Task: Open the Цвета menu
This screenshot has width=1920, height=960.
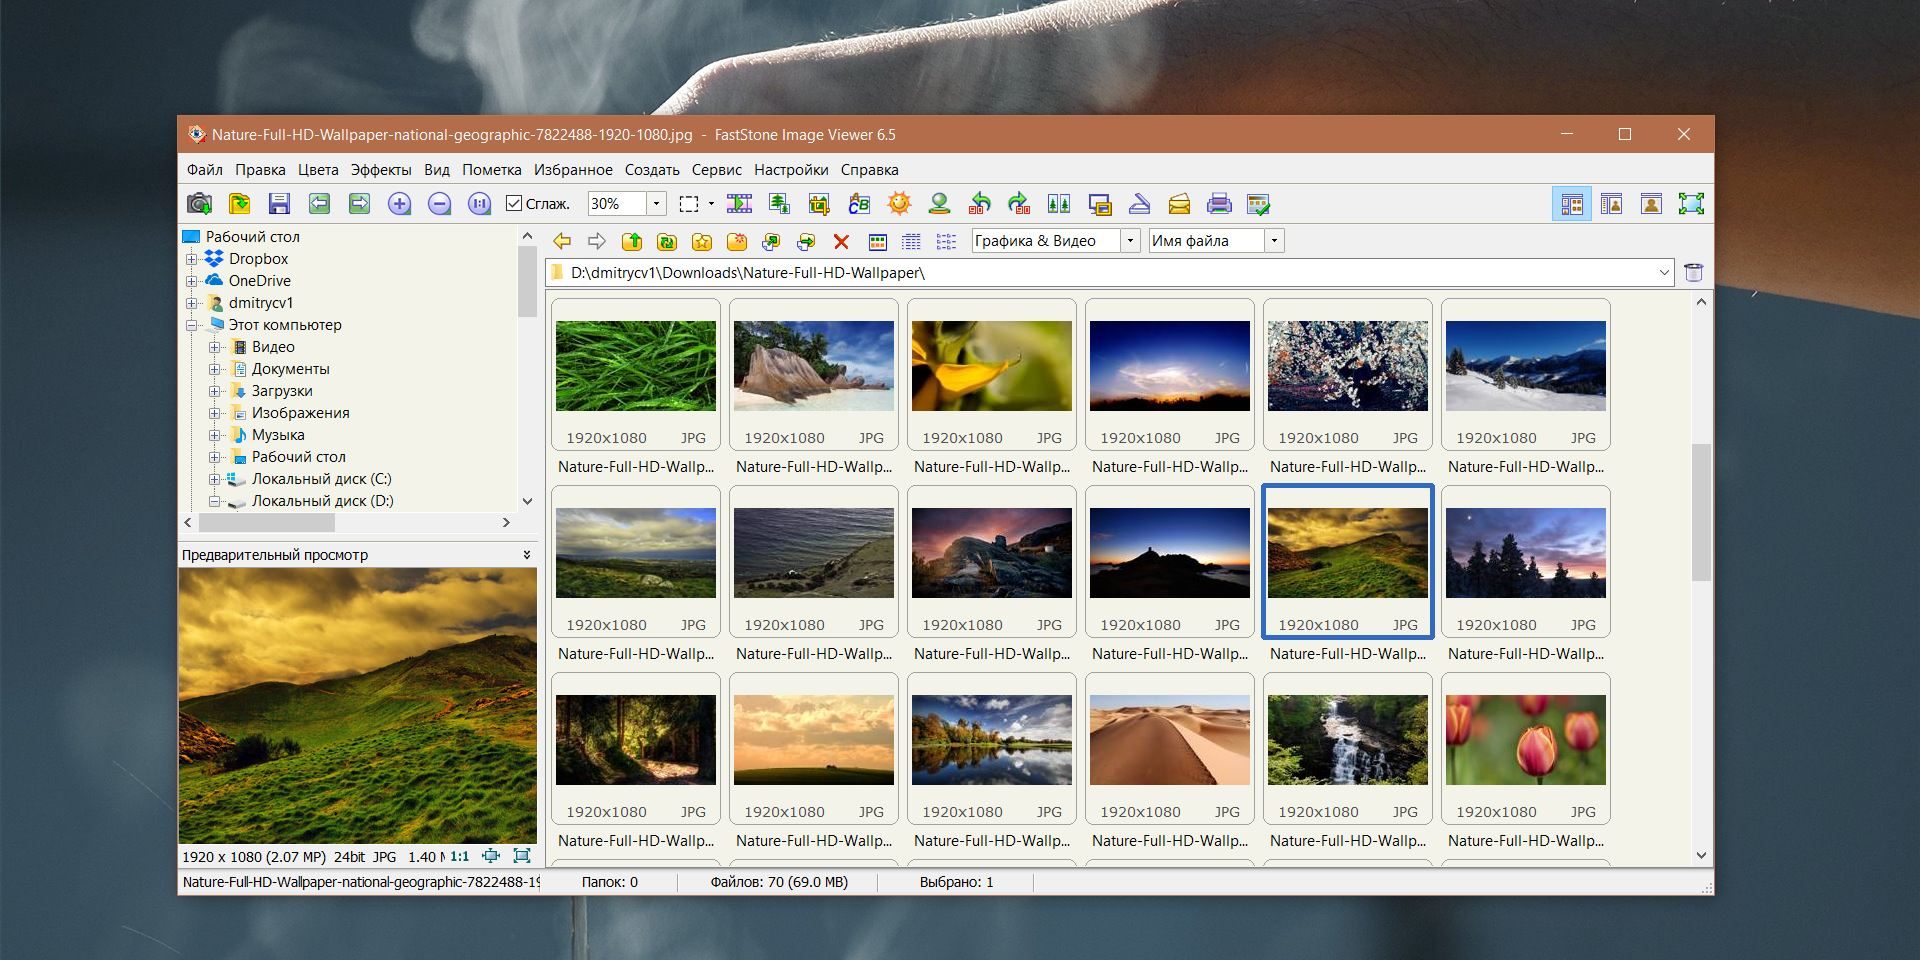Action: [x=318, y=170]
